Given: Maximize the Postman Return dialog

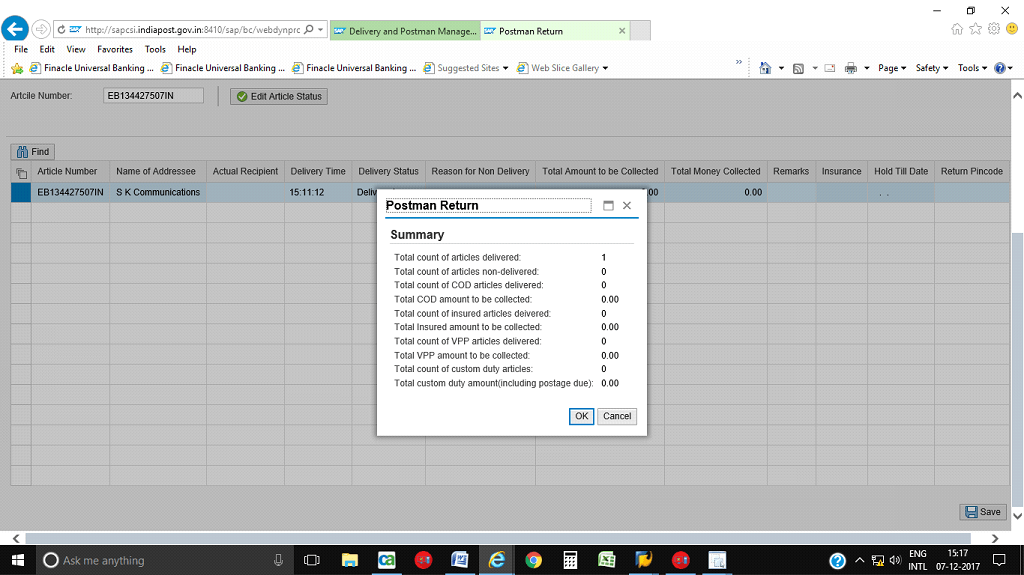Looking at the screenshot, I should pos(608,206).
